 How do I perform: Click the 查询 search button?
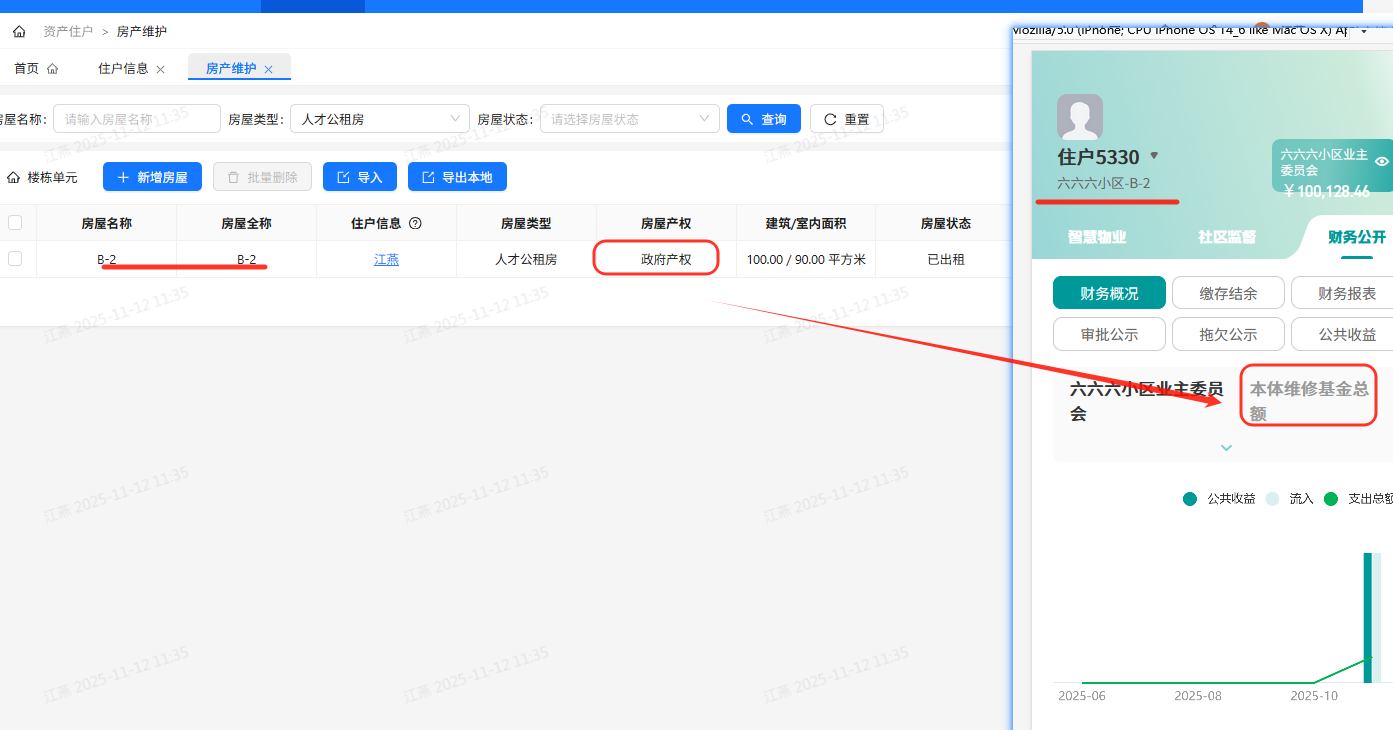click(x=764, y=119)
